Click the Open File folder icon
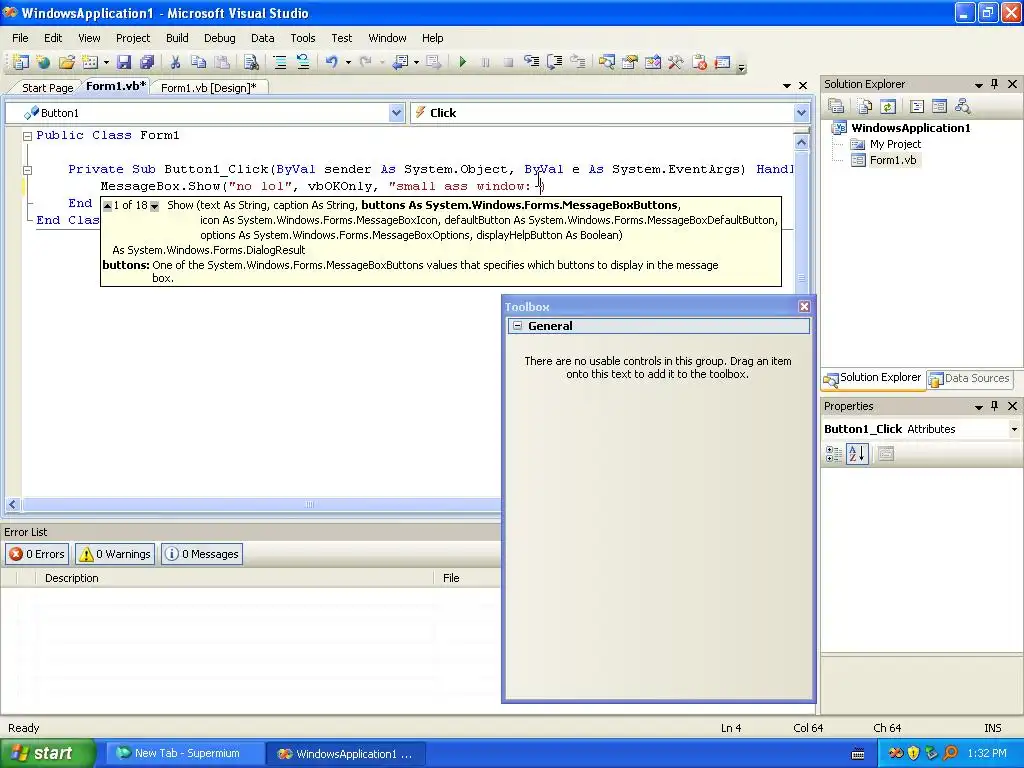1024x768 pixels. click(66, 62)
